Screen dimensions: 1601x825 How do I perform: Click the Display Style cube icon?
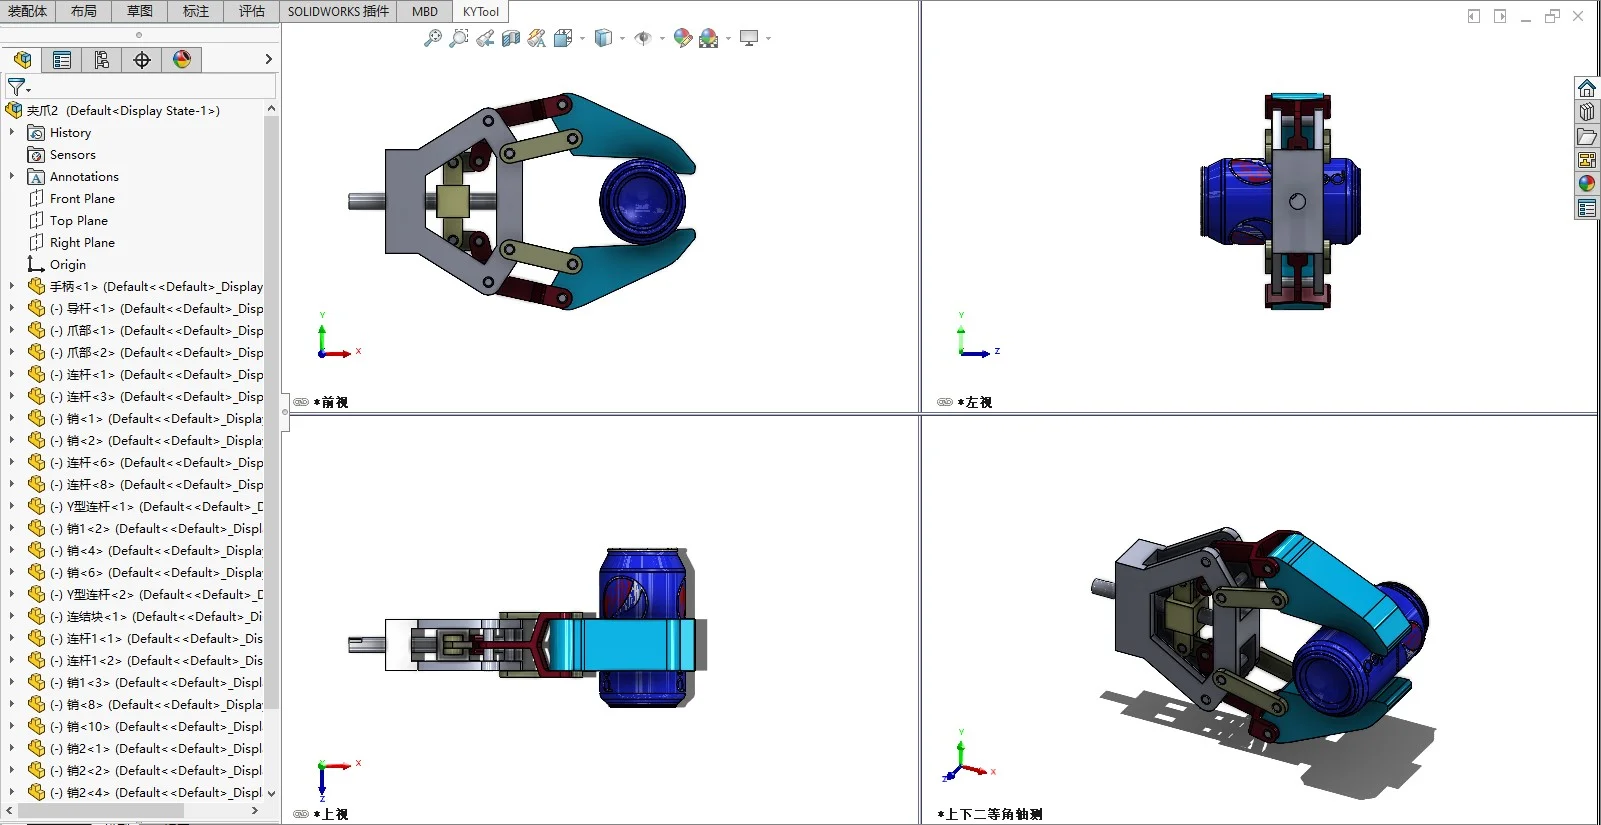pyautogui.click(x=603, y=38)
